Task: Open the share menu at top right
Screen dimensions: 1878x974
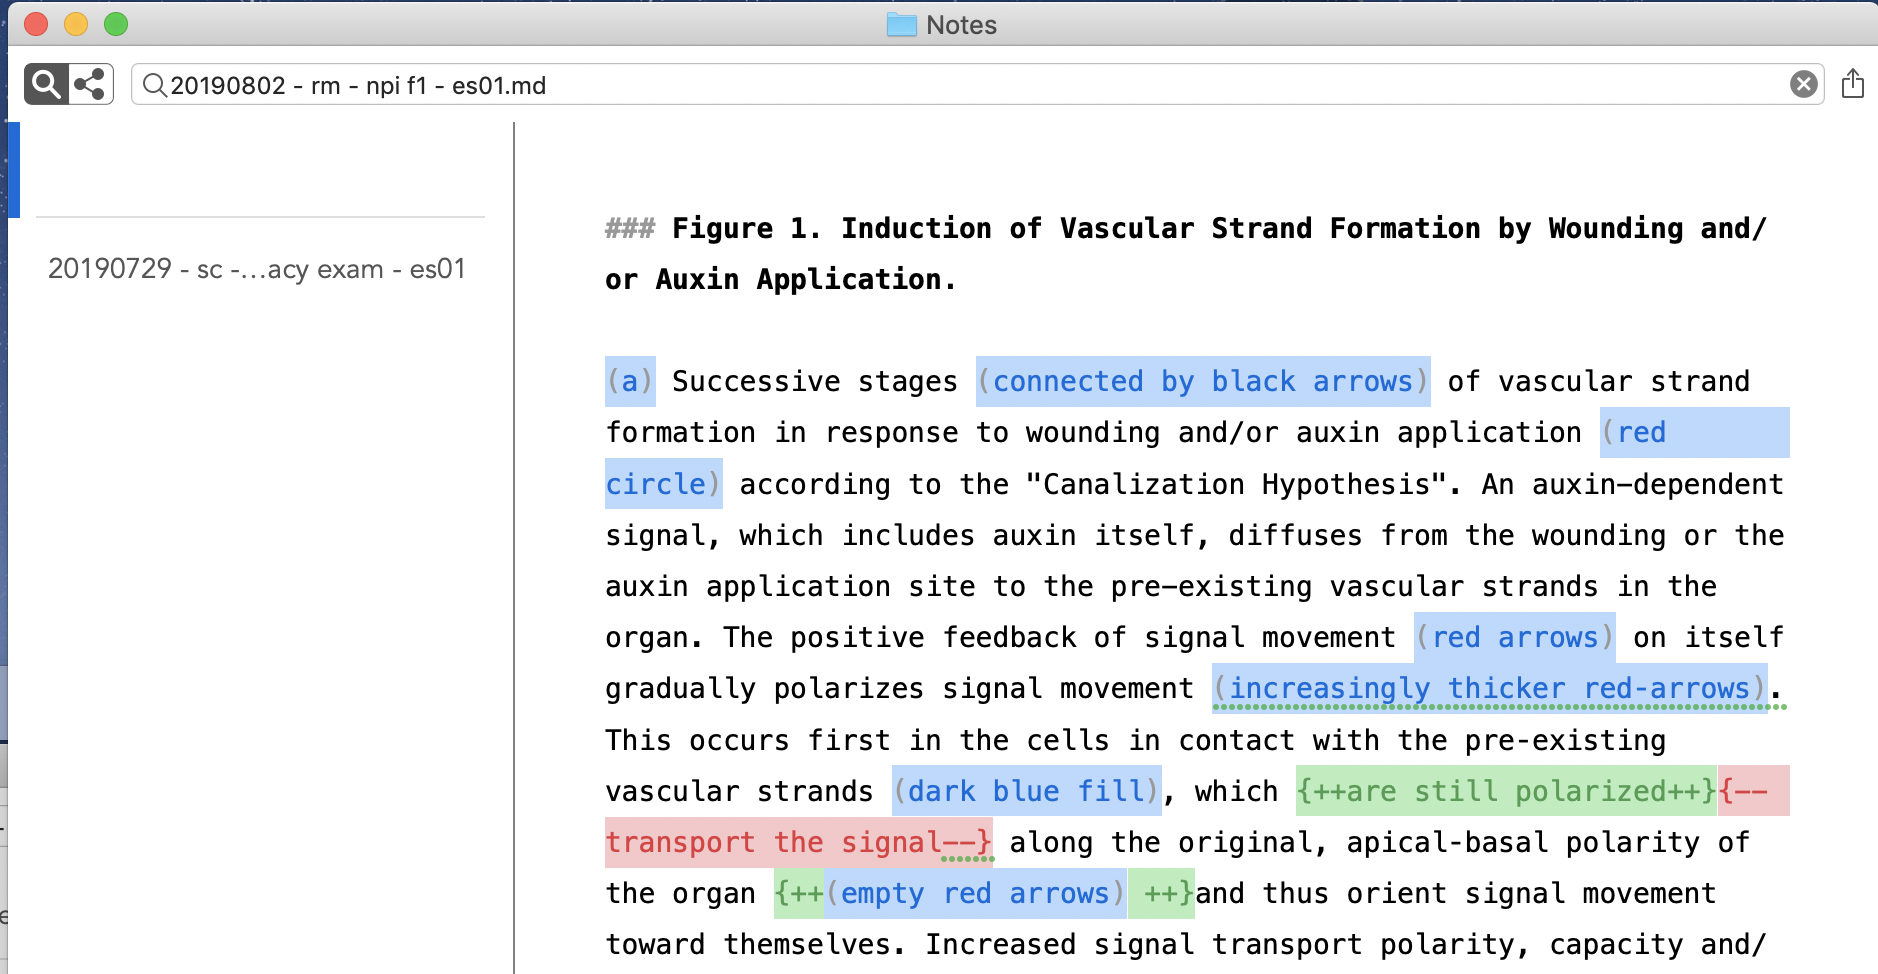Action: [x=1852, y=84]
